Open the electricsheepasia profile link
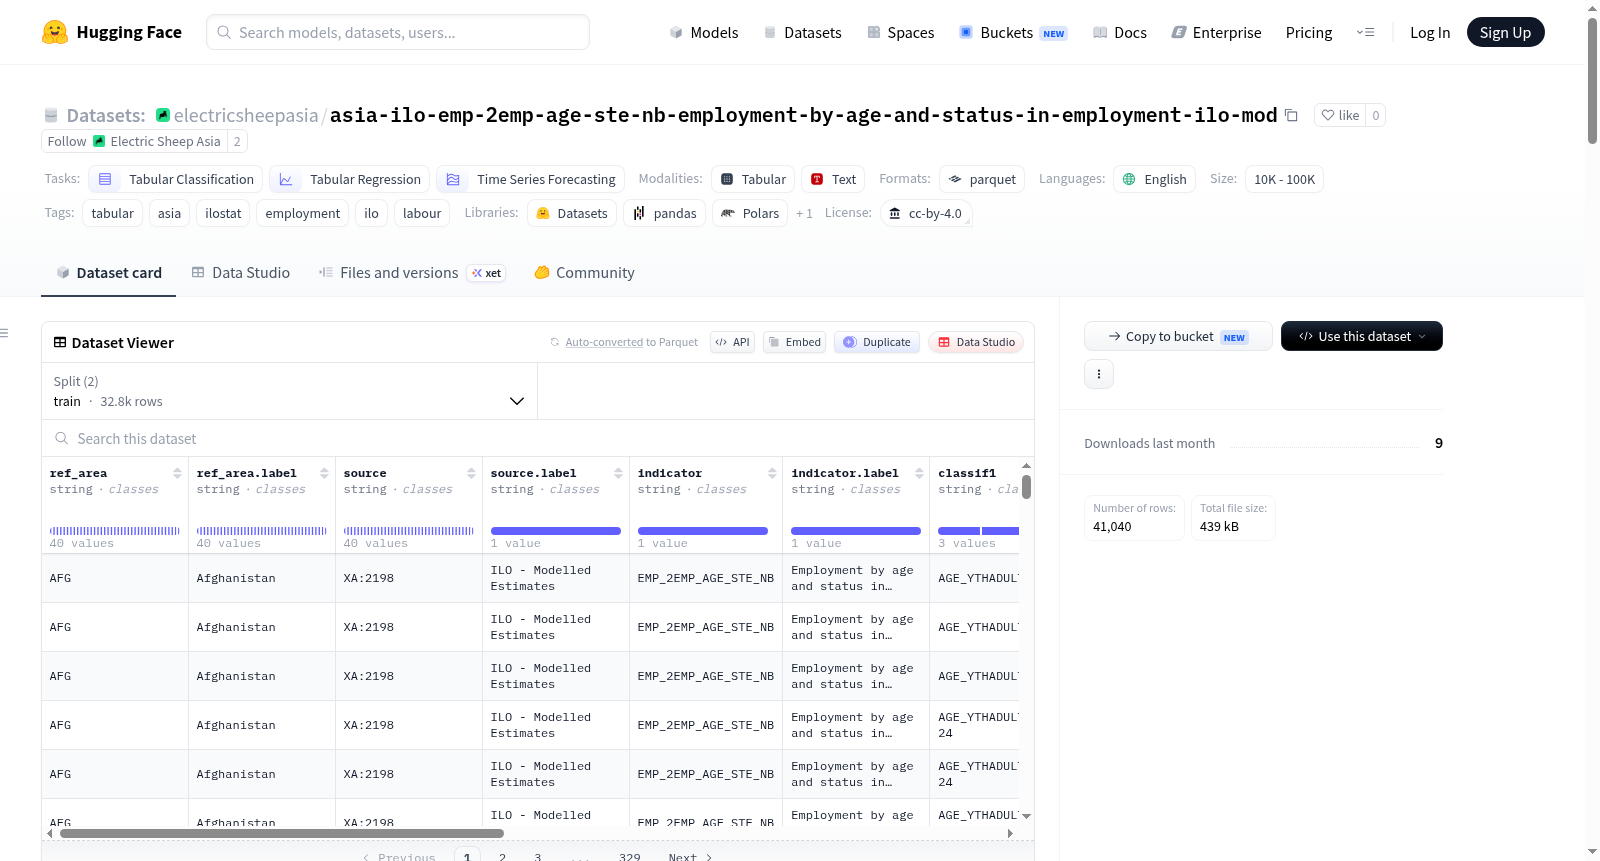1600x861 pixels. pos(246,116)
